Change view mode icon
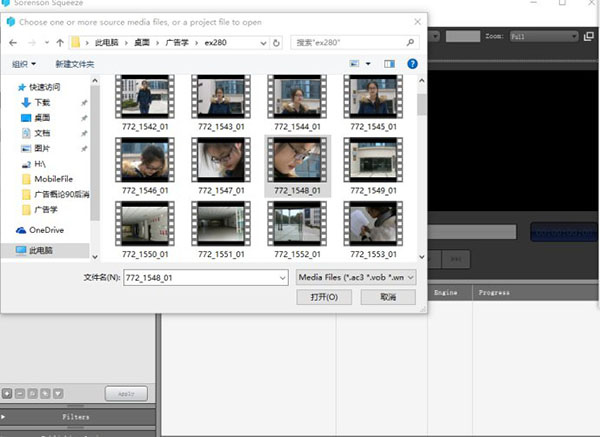 [354, 64]
